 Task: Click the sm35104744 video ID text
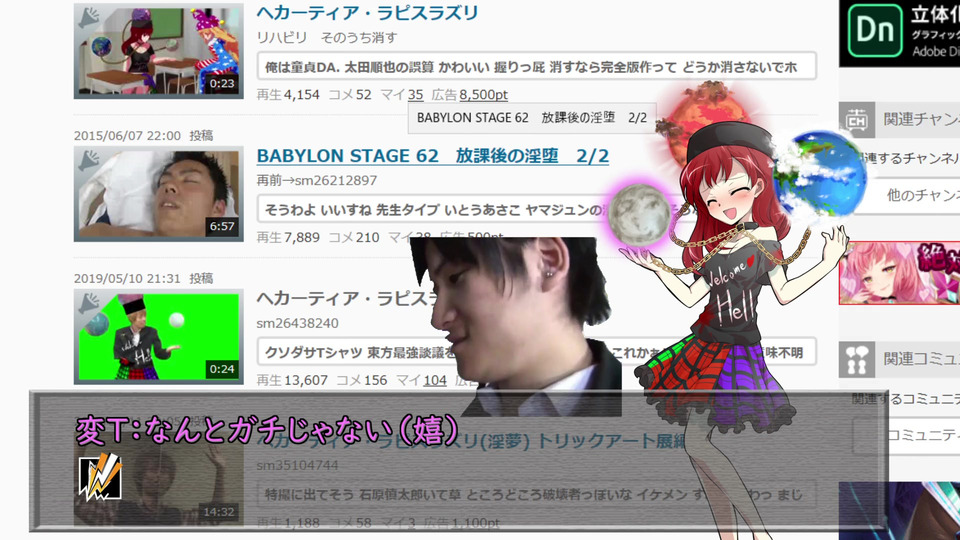298,465
